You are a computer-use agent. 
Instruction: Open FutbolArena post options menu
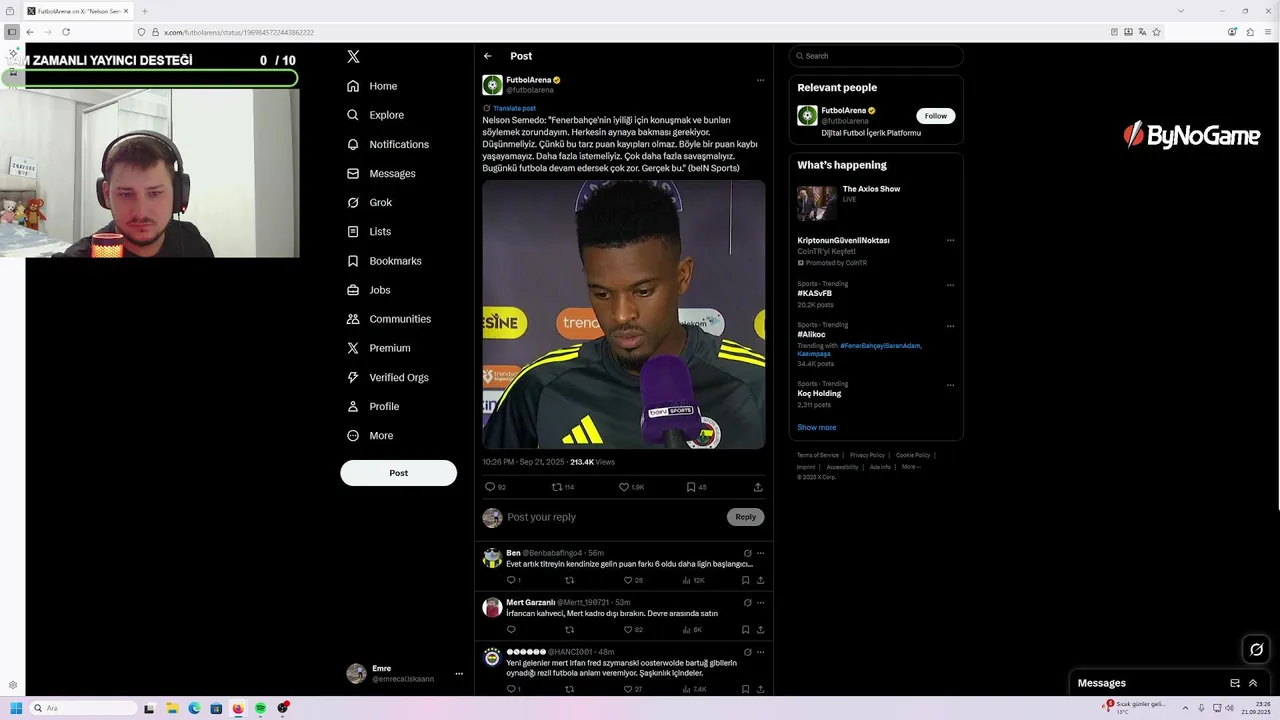click(760, 80)
